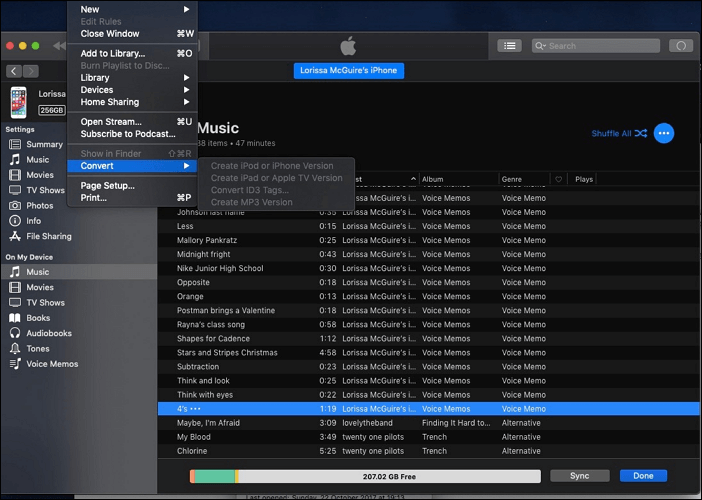The width and height of the screenshot is (702, 500).
Task: Open Audiobooks in the device sidebar
Action: [x=49, y=333]
